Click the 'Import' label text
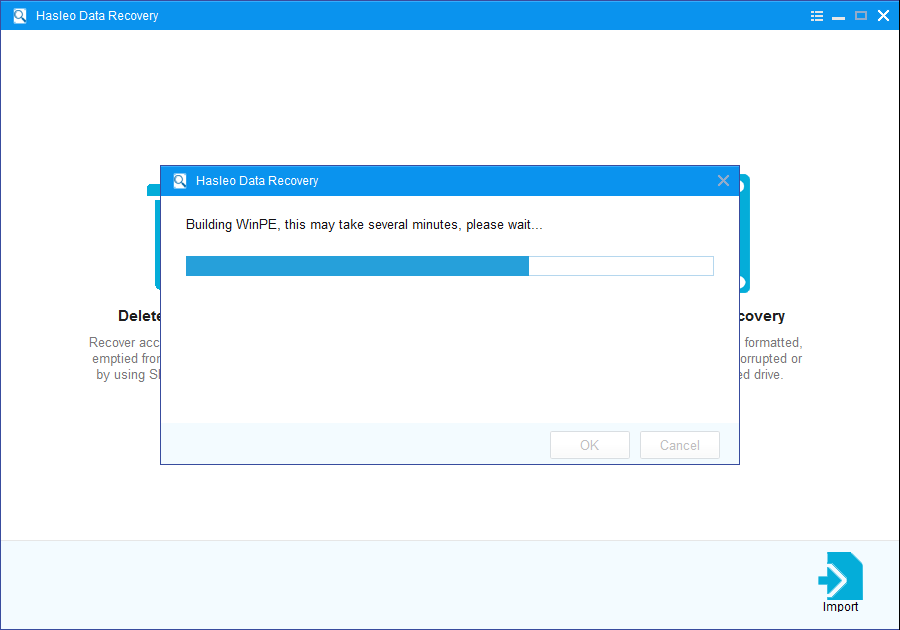The image size is (900, 630). tap(840, 606)
